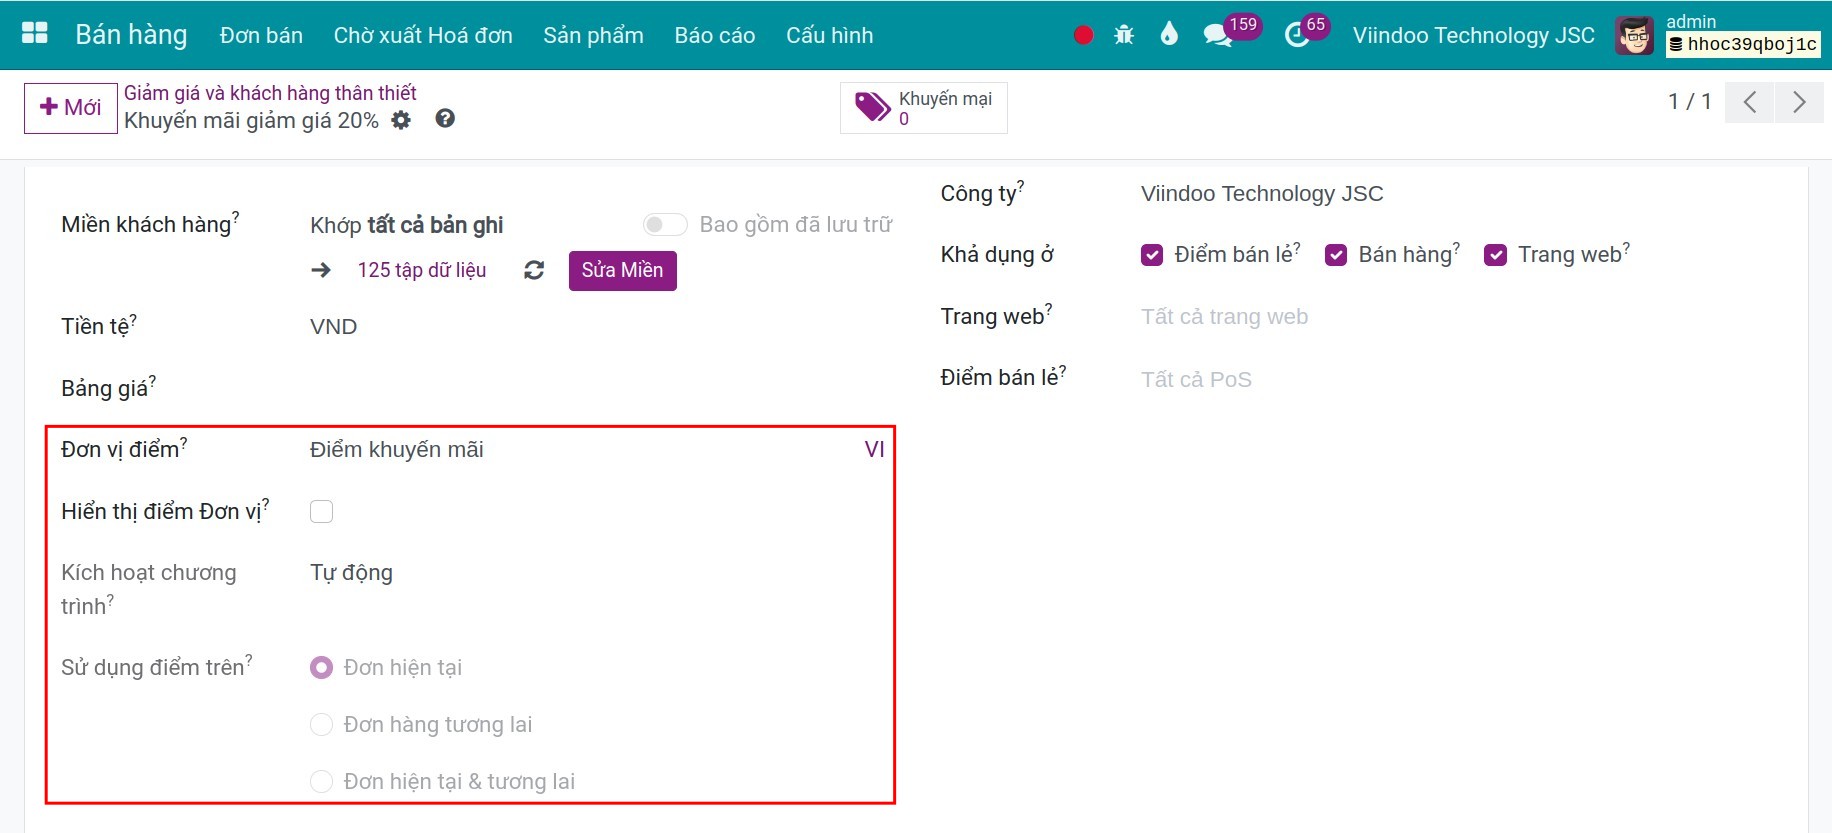
Task: Open Giảm giá và khách hàng thân thiết breadcrumb
Action: click(x=270, y=93)
